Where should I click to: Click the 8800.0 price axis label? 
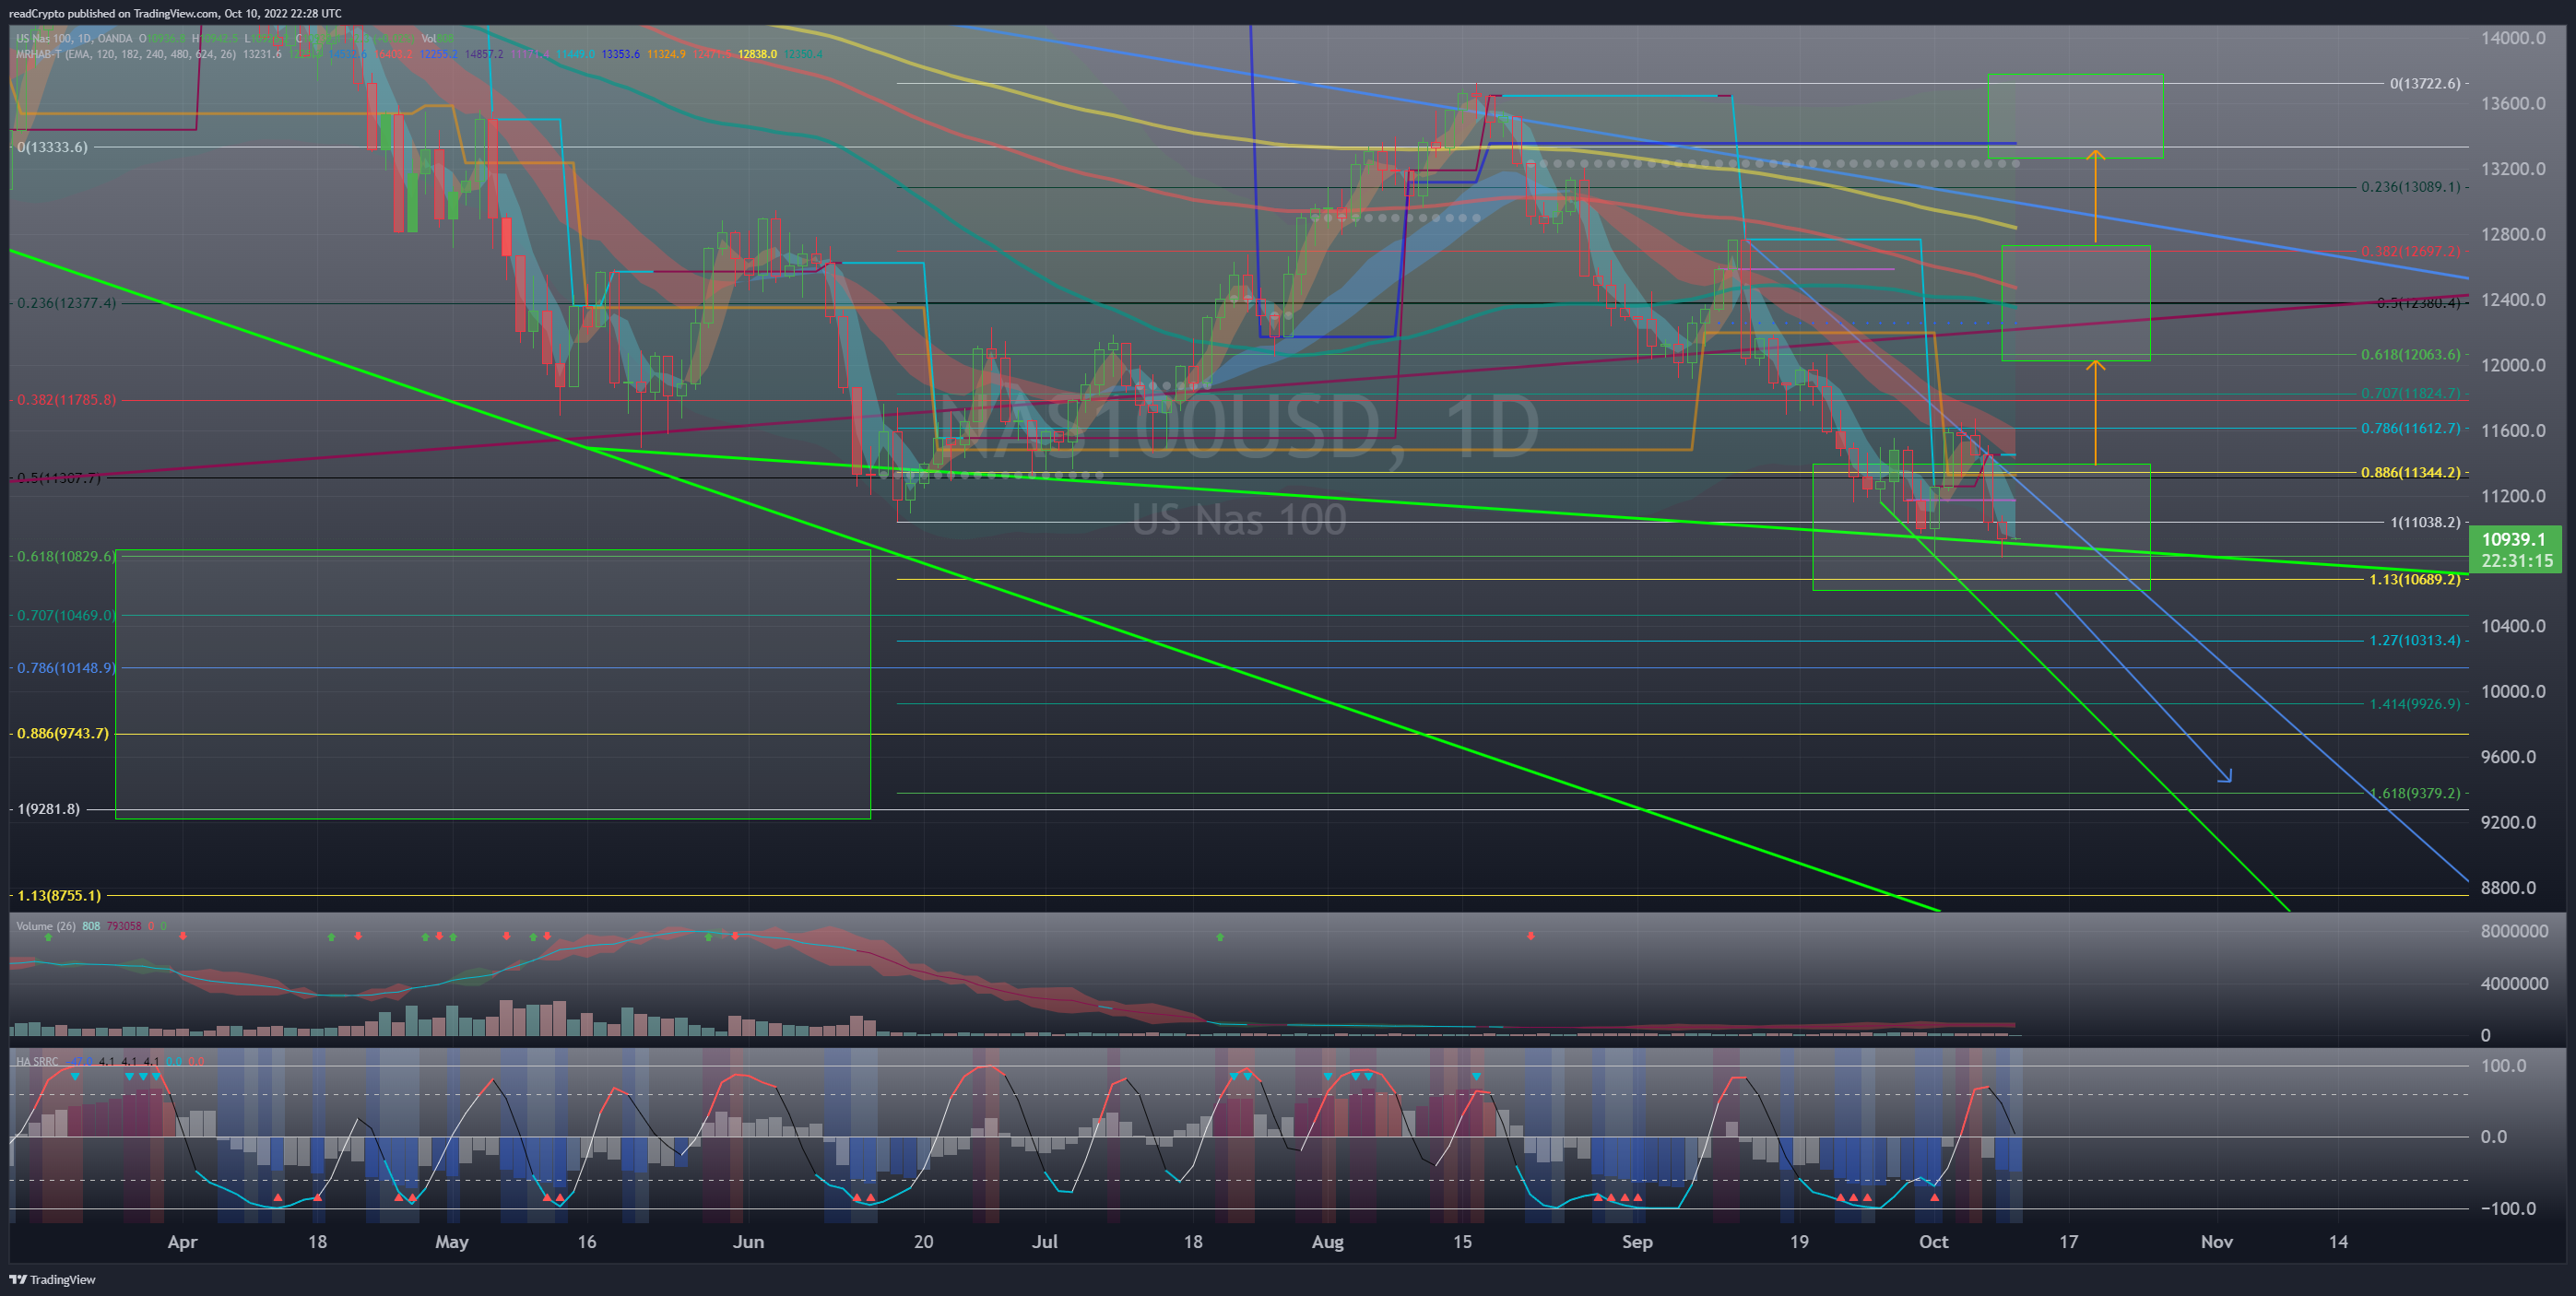pyautogui.click(x=2508, y=887)
